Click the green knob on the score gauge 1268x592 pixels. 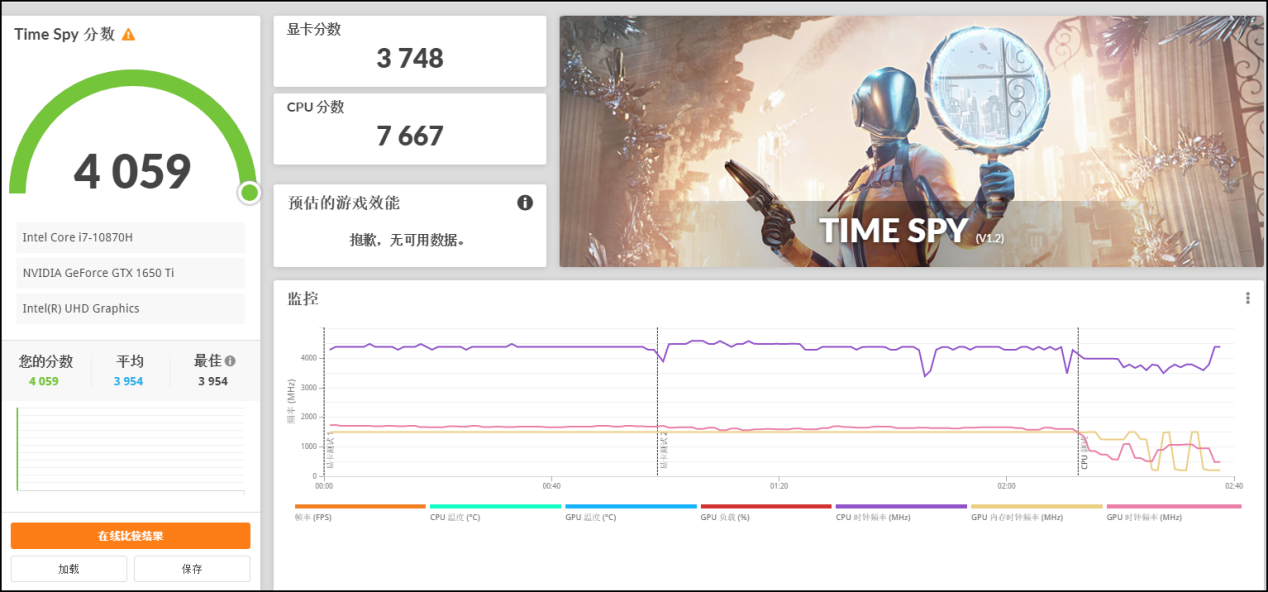[249, 192]
